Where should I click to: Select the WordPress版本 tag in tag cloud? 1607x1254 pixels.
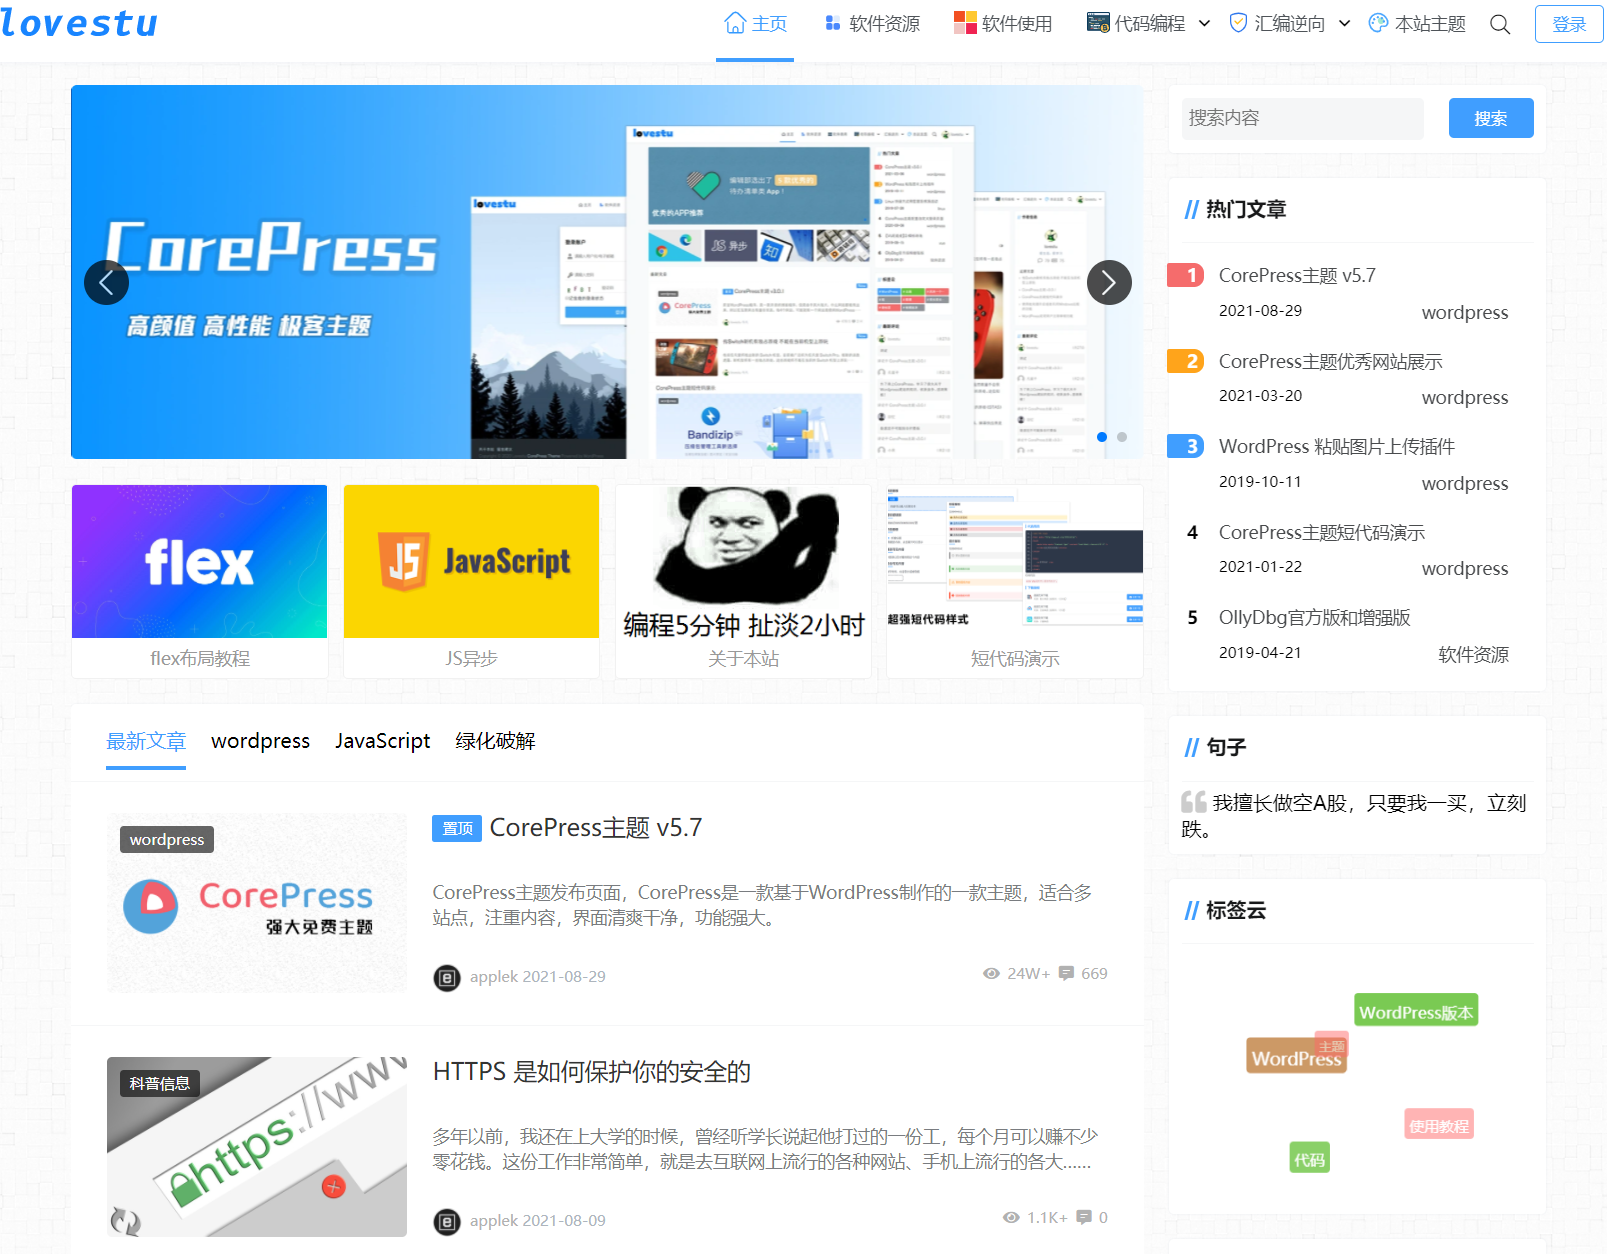(x=1416, y=1012)
